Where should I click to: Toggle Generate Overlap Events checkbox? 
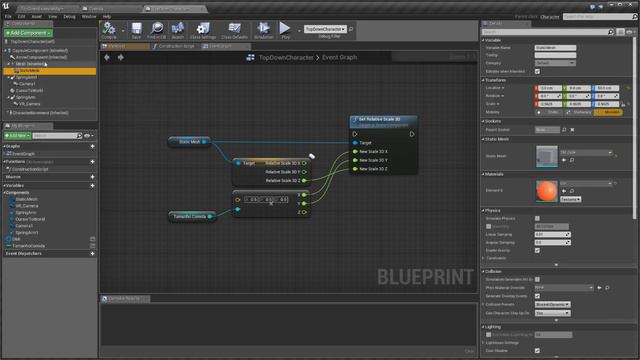click(537, 296)
